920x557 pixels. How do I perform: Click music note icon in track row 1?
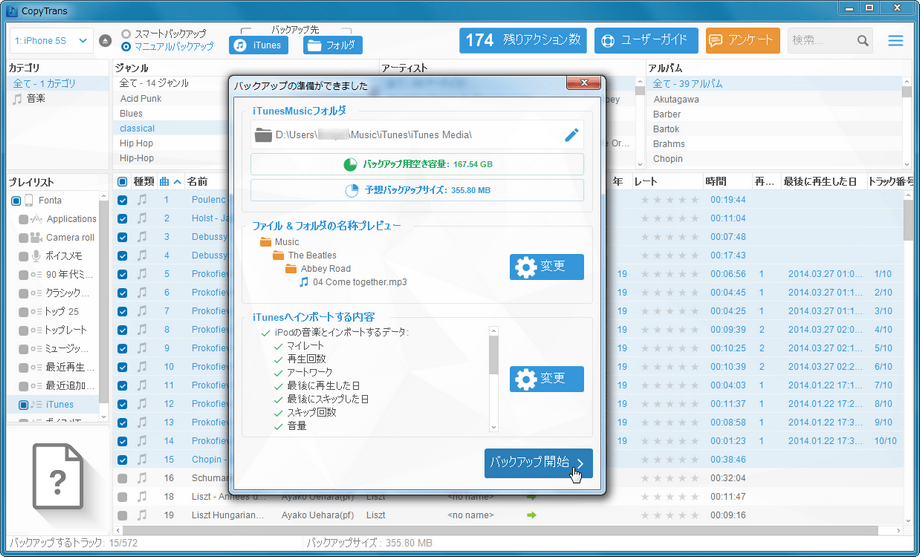[142, 200]
